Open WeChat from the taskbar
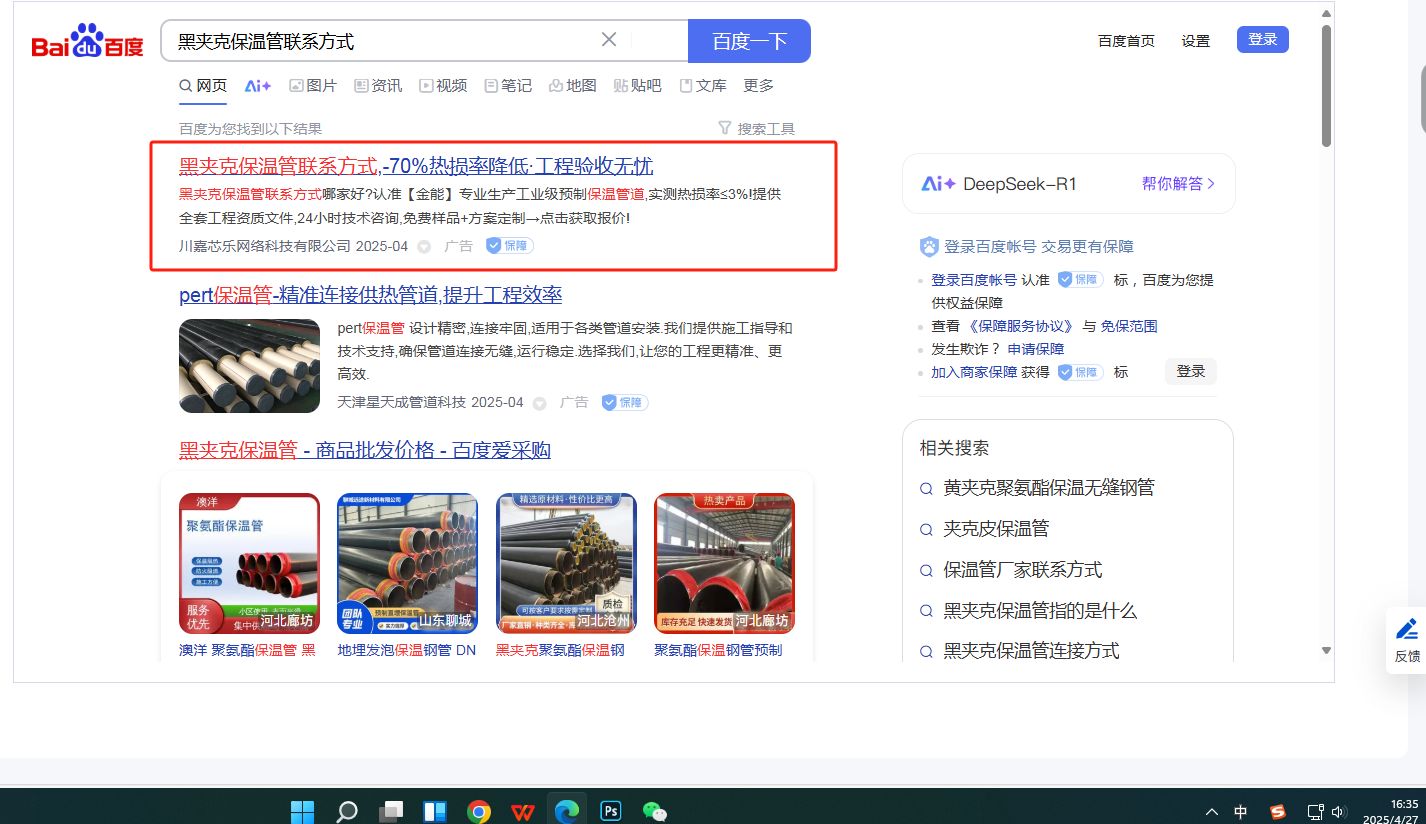 (655, 810)
